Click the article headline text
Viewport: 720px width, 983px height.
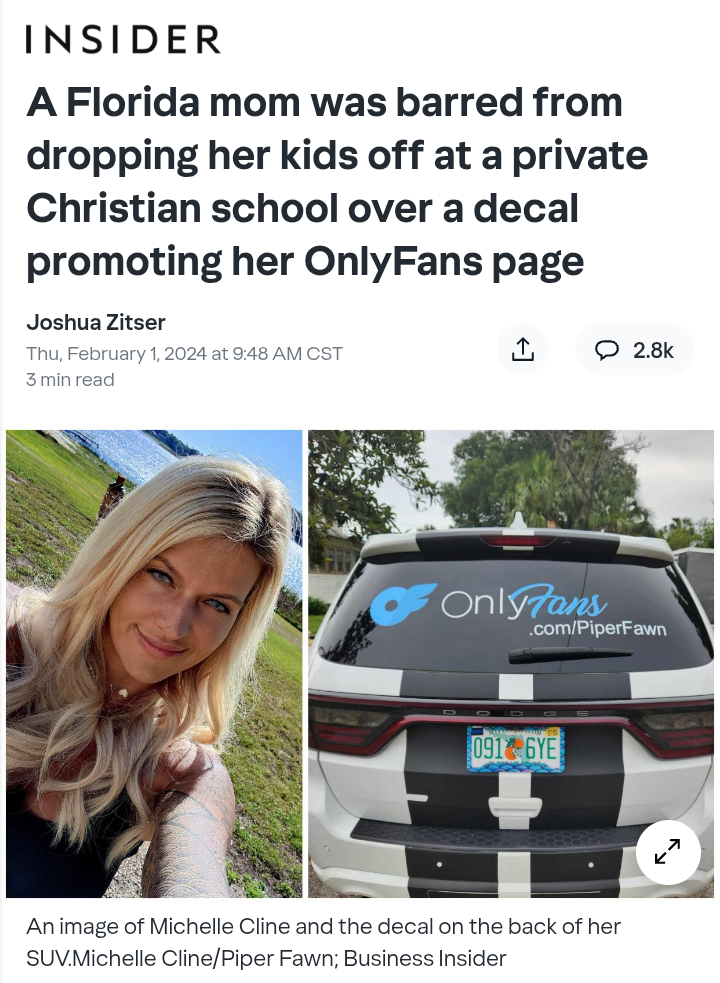pos(337,181)
